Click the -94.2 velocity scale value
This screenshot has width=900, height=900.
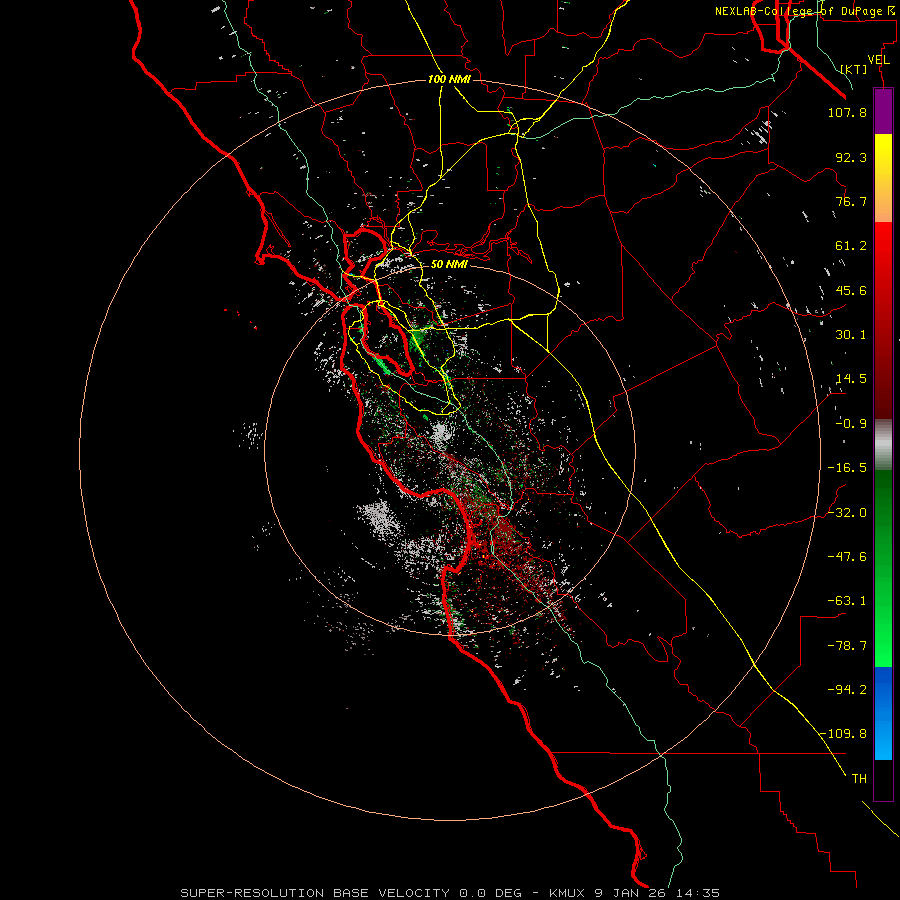[847, 690]
